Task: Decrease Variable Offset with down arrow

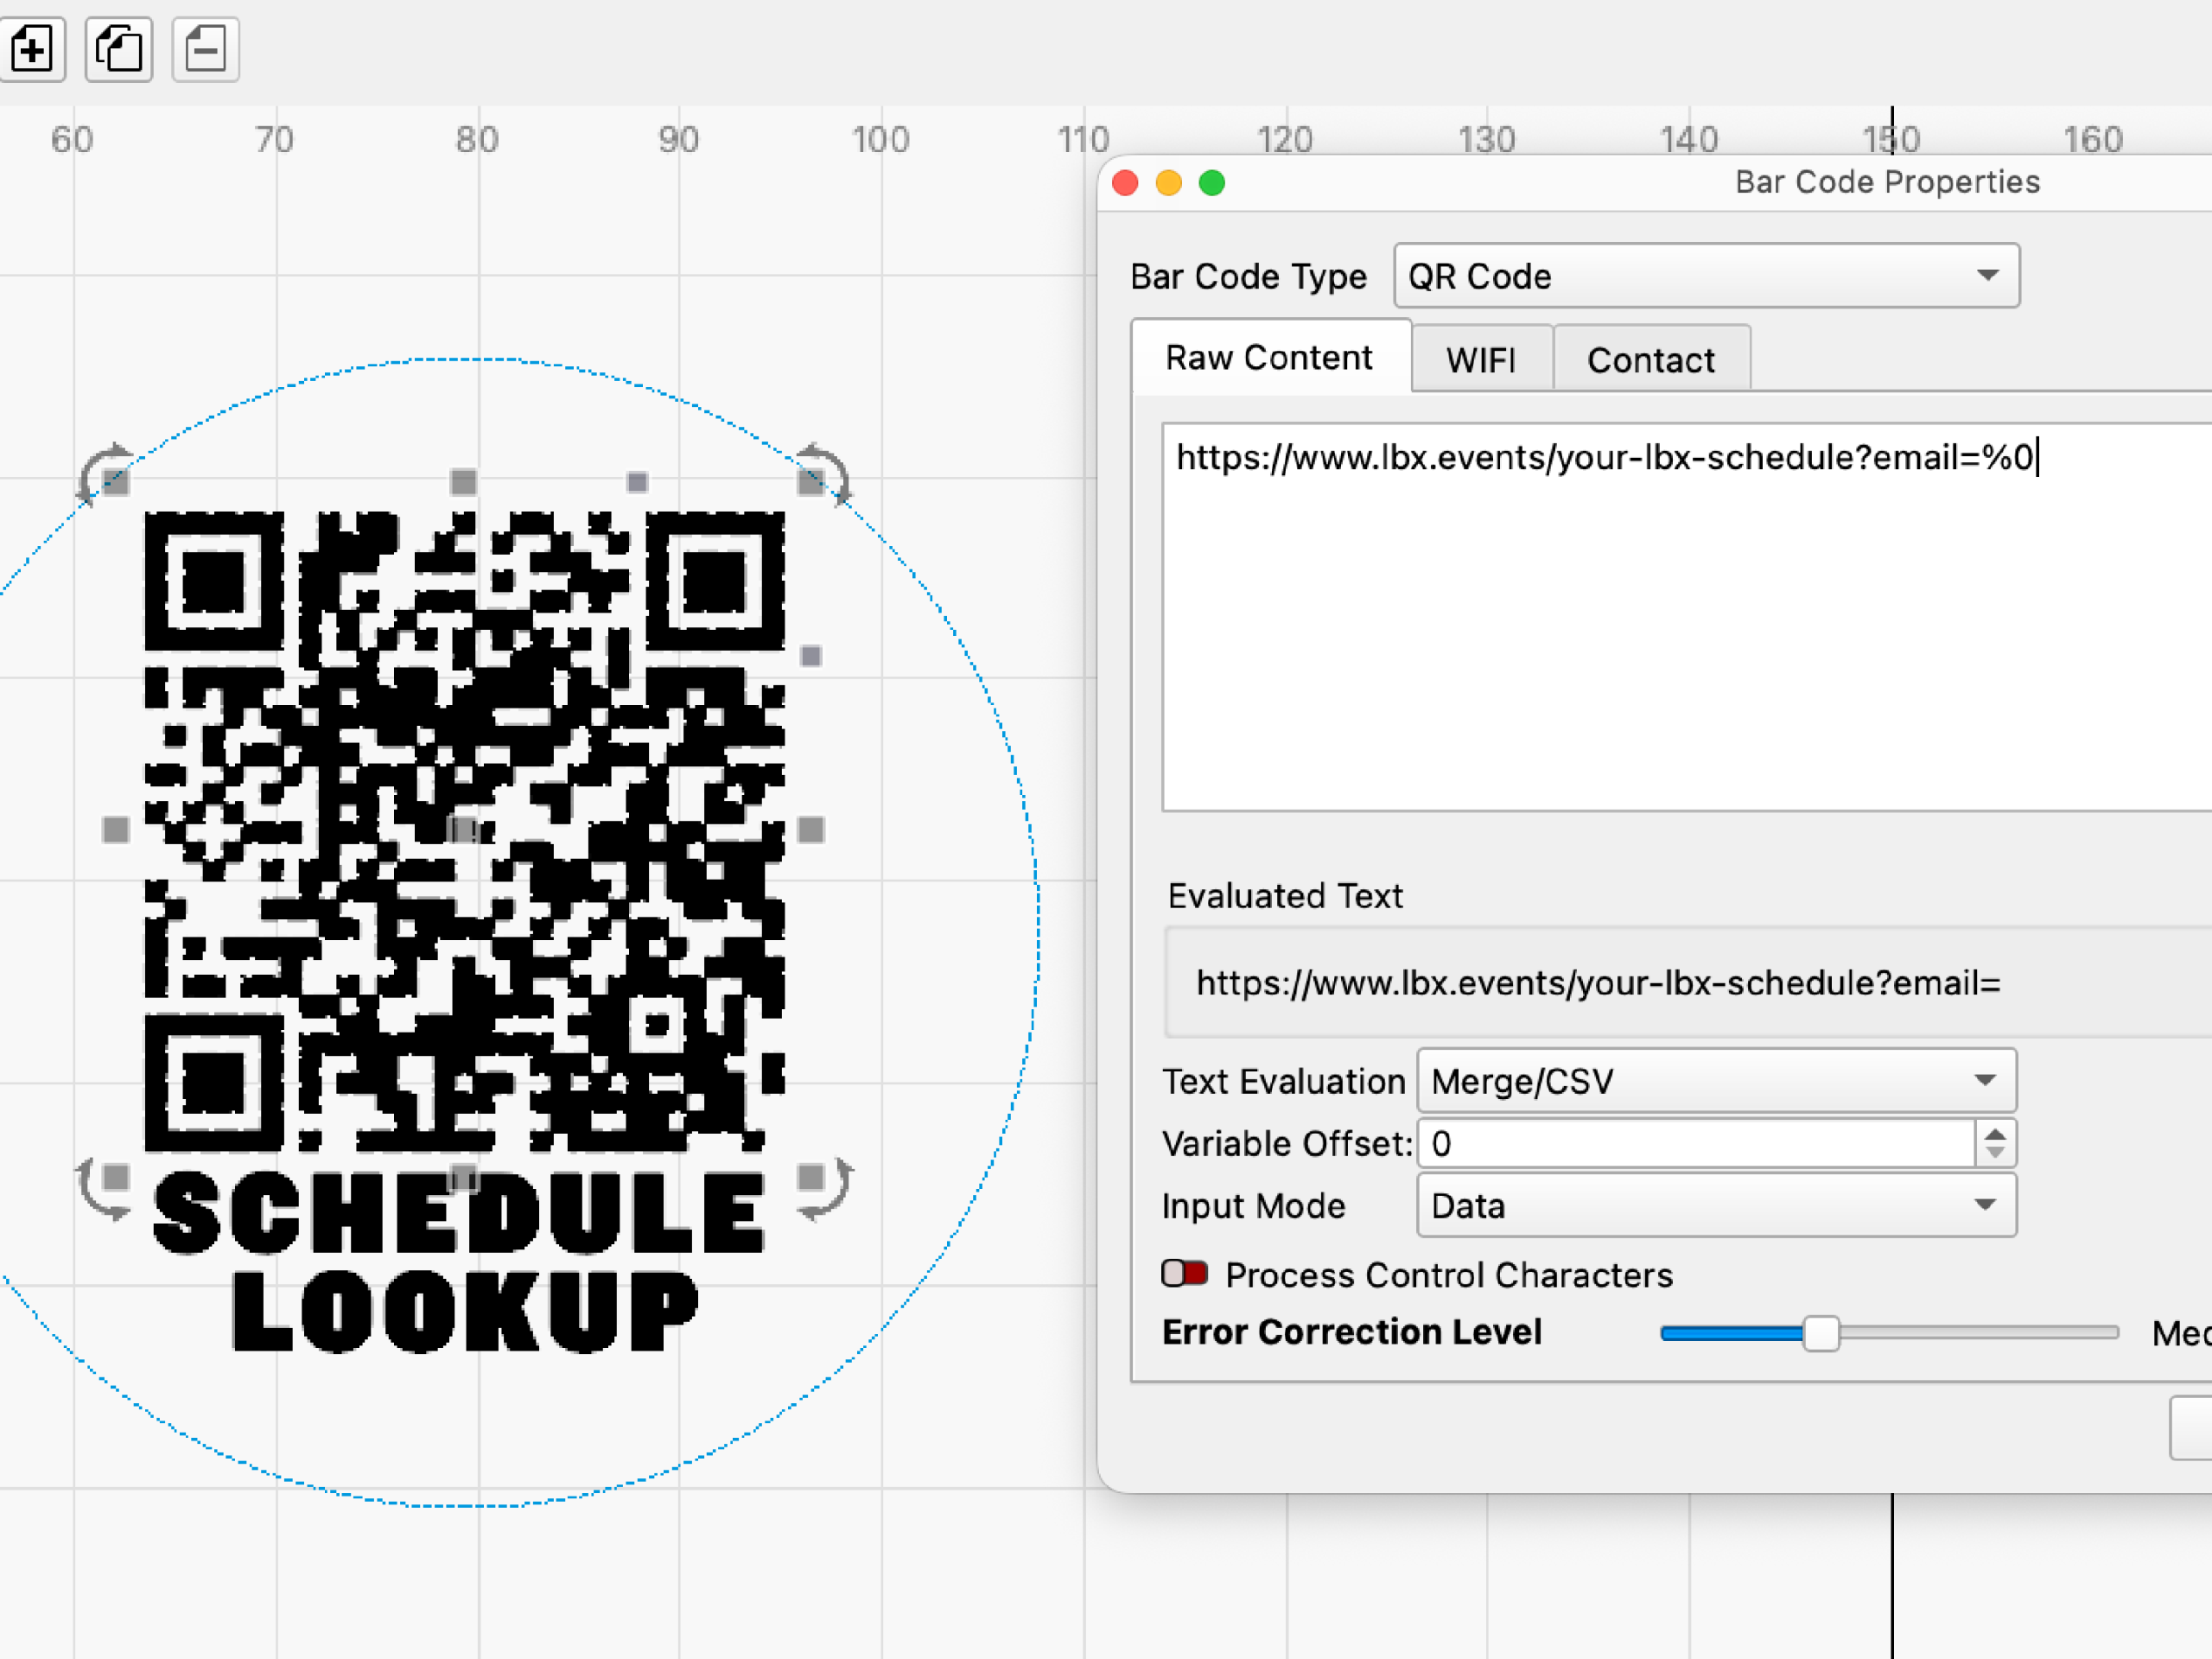Action: pyautogui.click(x=1995, y=1153)
